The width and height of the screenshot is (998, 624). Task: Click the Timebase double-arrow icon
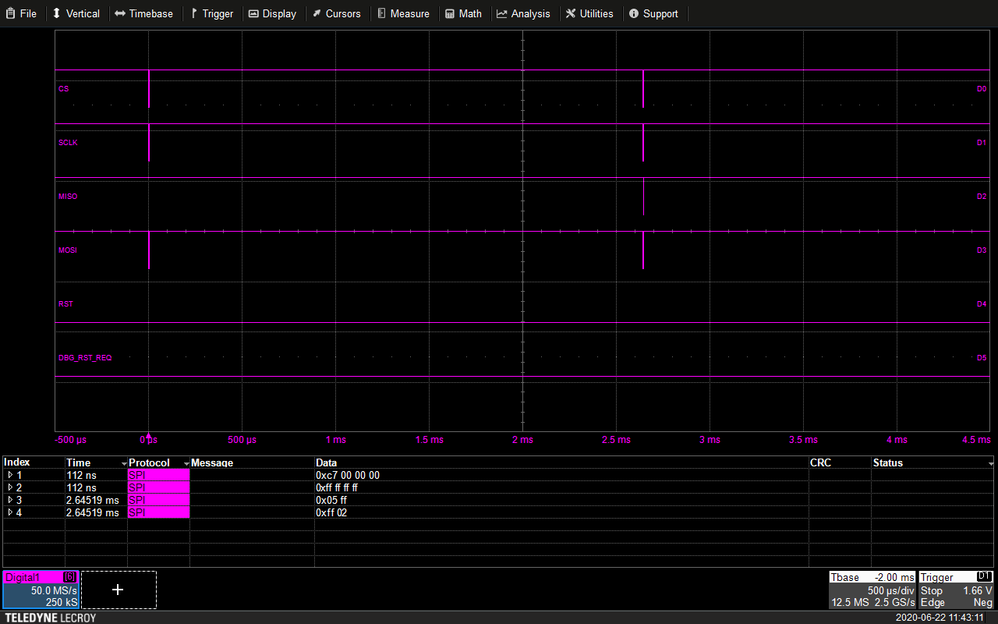pyautogui.click(x=120, y=14)
